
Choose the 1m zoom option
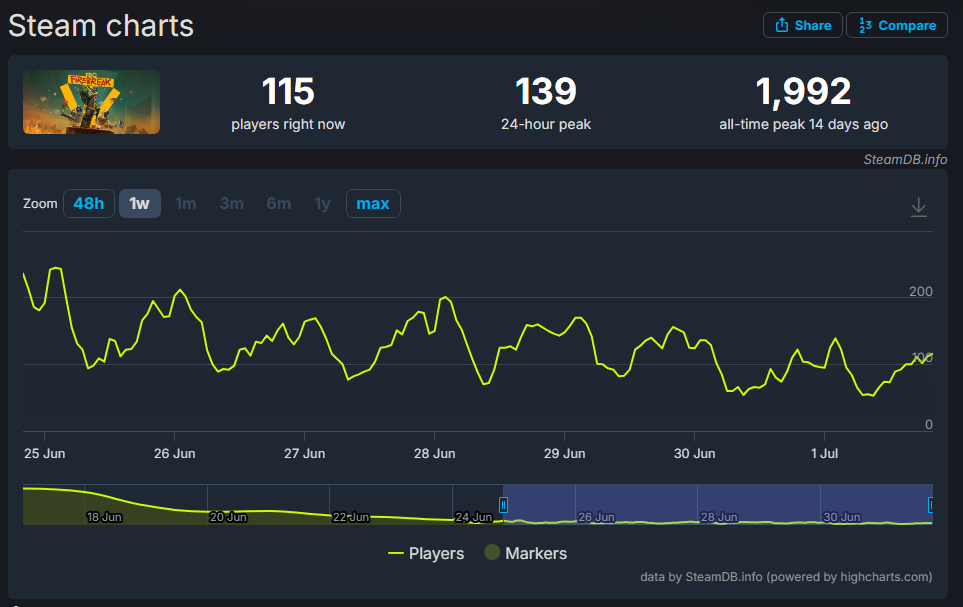coord(186,204)
